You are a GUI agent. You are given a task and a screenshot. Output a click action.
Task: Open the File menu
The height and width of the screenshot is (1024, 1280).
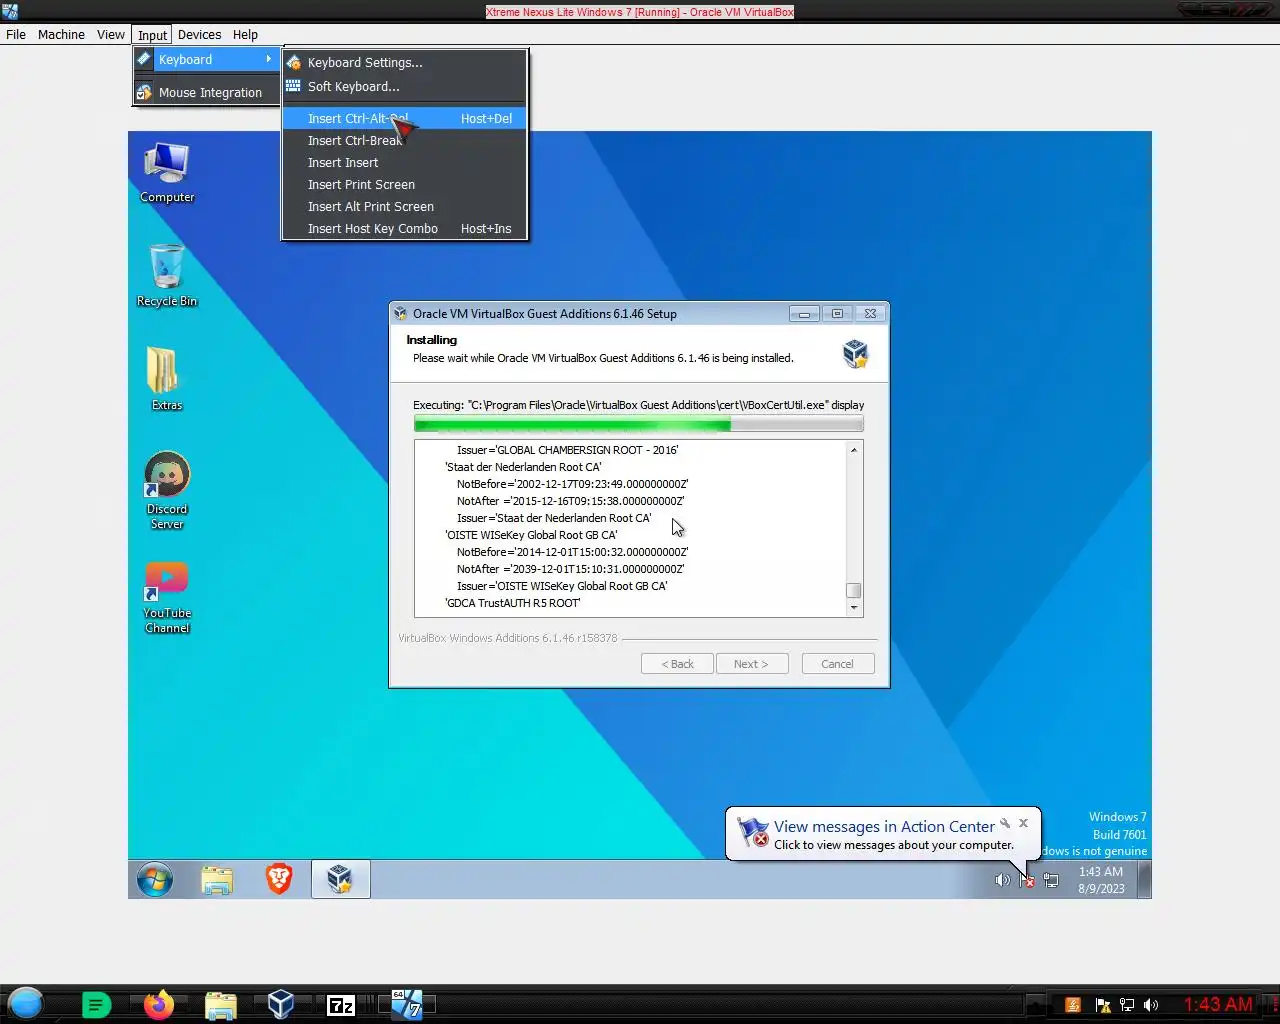tap(16, 34)
